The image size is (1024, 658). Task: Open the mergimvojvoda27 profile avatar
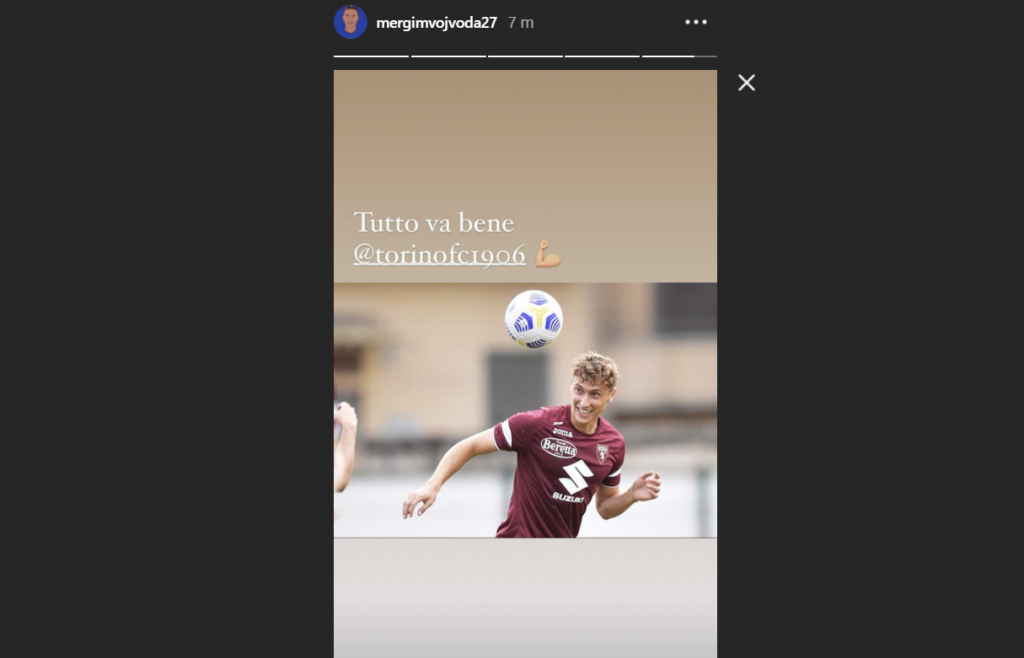(x=351, y=22)
